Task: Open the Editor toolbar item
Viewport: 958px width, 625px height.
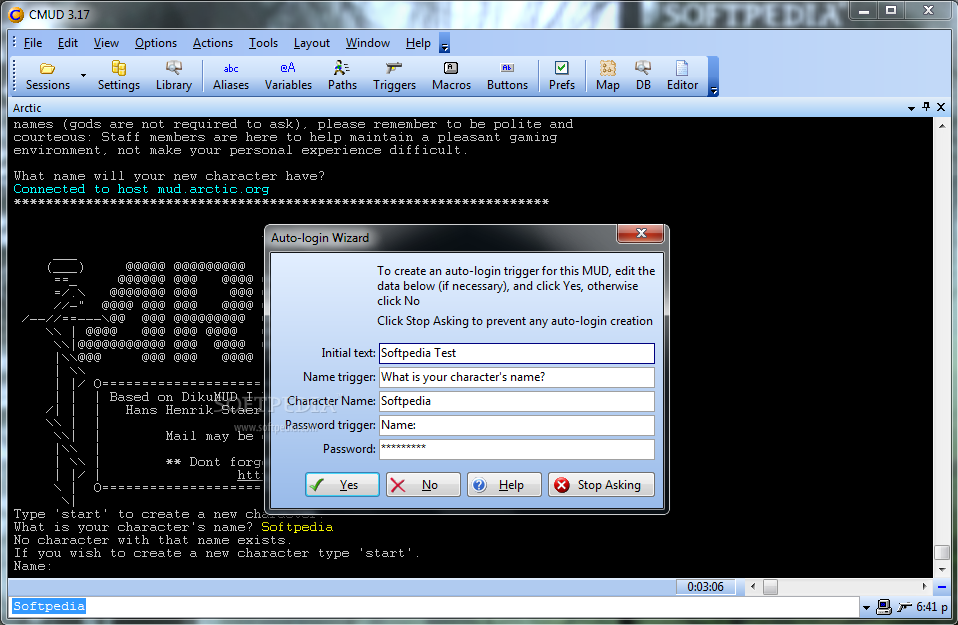Action: point(682,76)
